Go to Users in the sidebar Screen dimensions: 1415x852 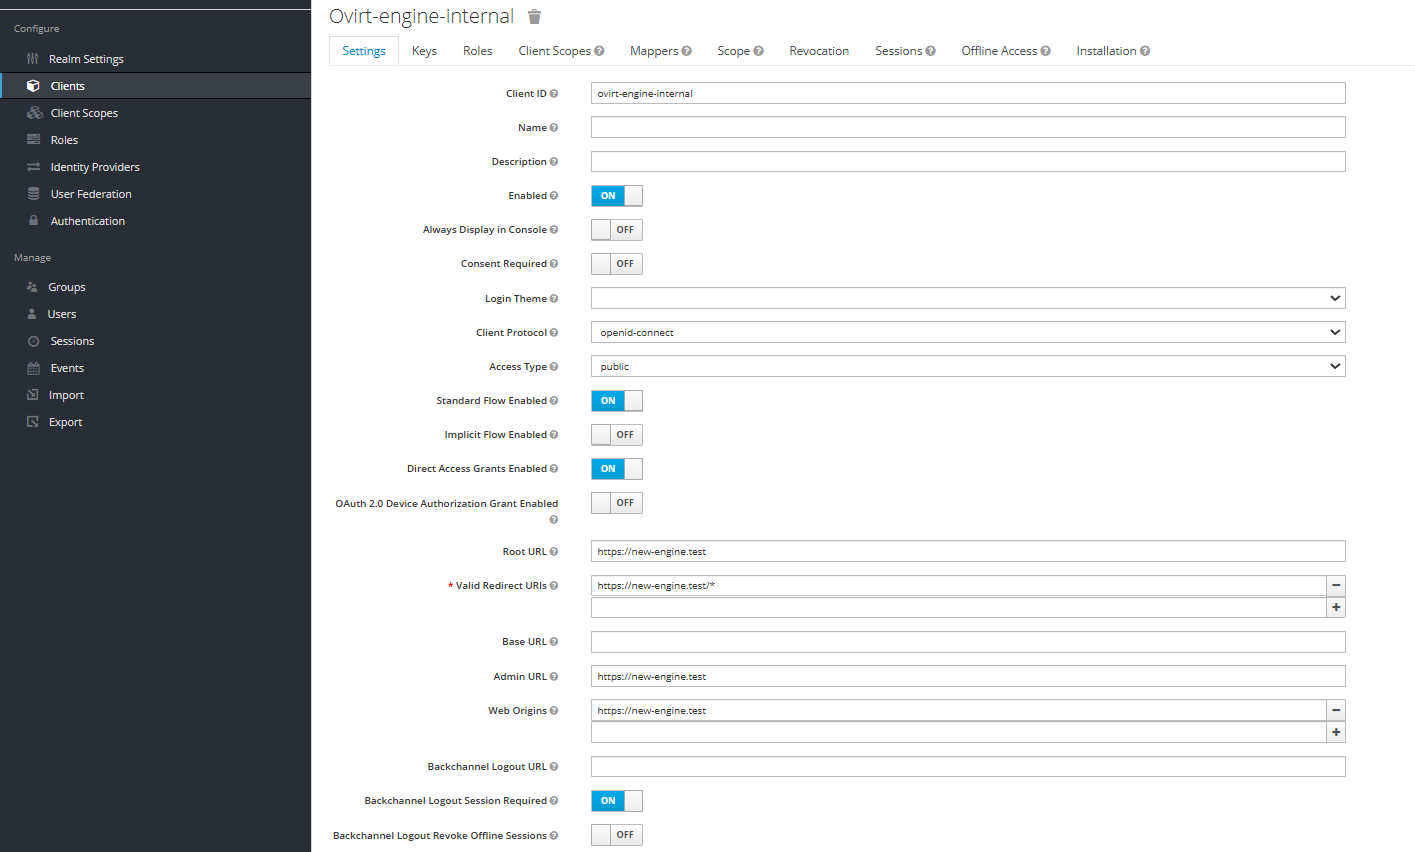61,314
